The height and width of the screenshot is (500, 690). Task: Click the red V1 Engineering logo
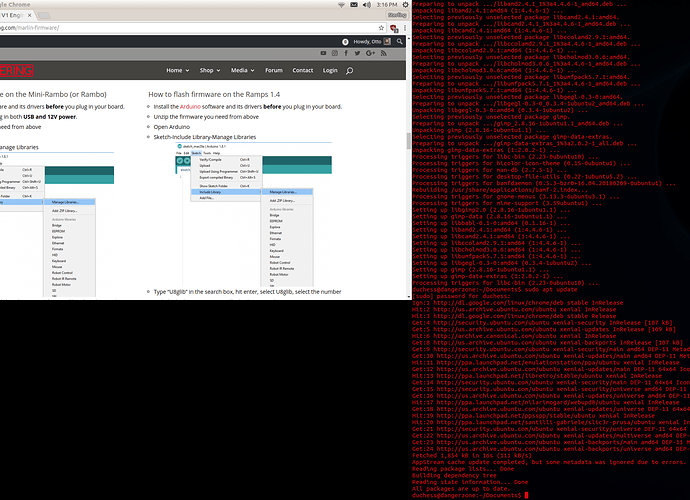pos(16,70)
